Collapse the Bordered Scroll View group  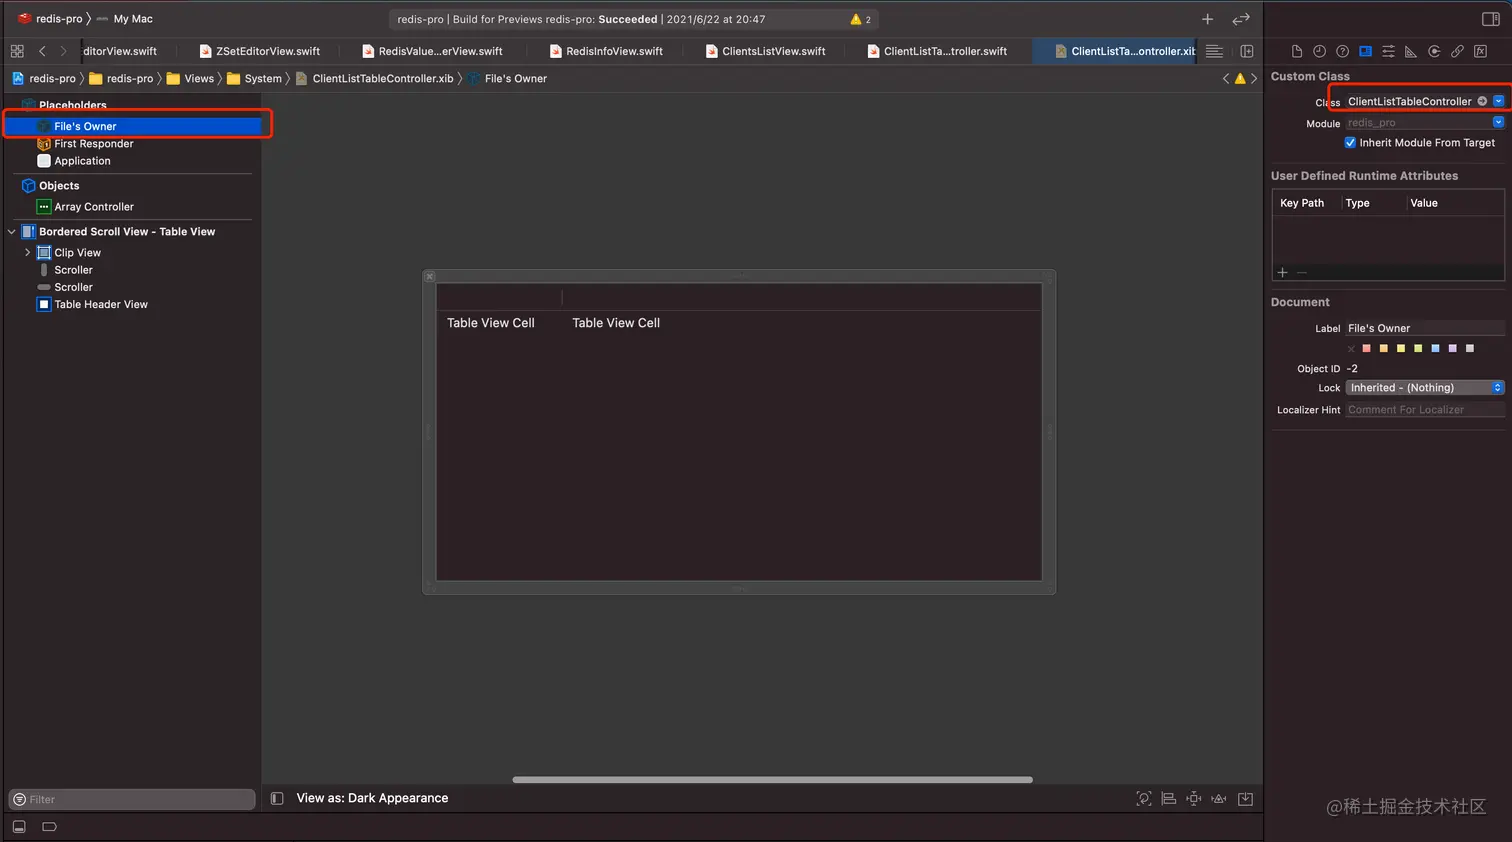(x=11, y=232)
